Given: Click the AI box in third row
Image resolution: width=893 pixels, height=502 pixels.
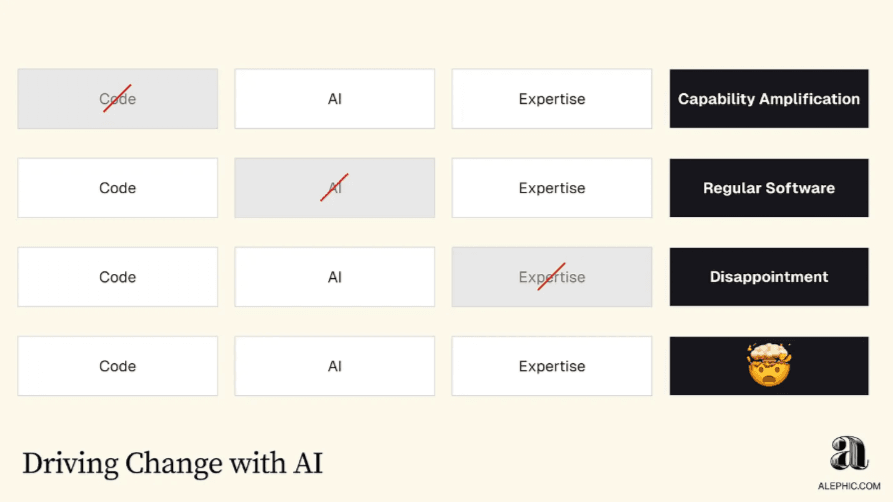Looking at the screenshot, I should click(334, 277).
